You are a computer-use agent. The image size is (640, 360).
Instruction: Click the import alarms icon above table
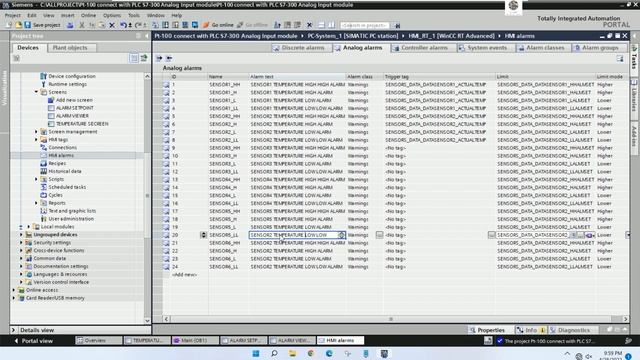coord(169,58)
